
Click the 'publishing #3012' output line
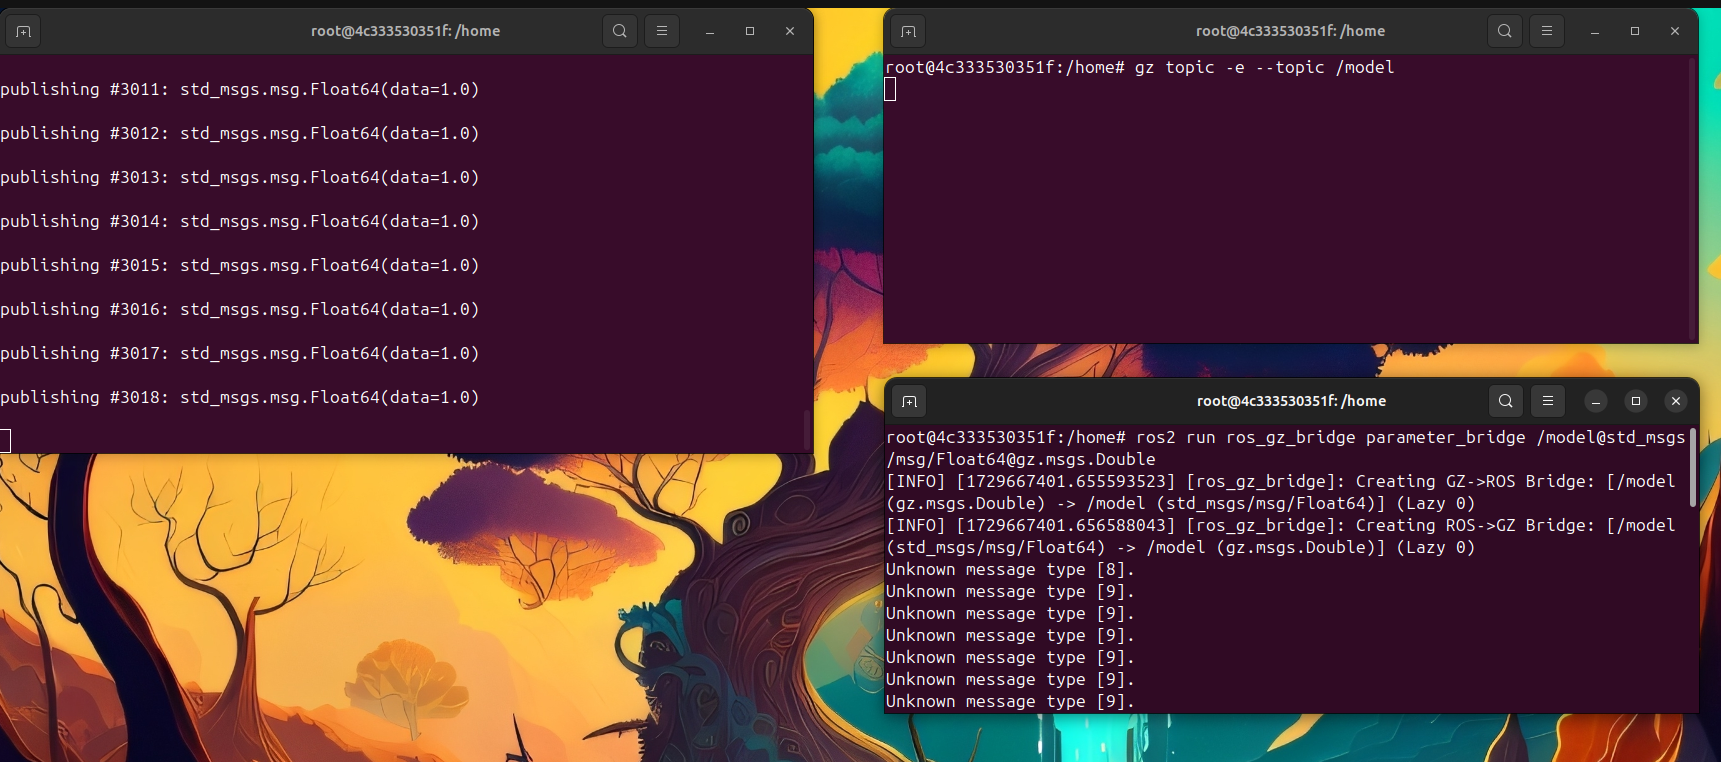pos(240,133)
